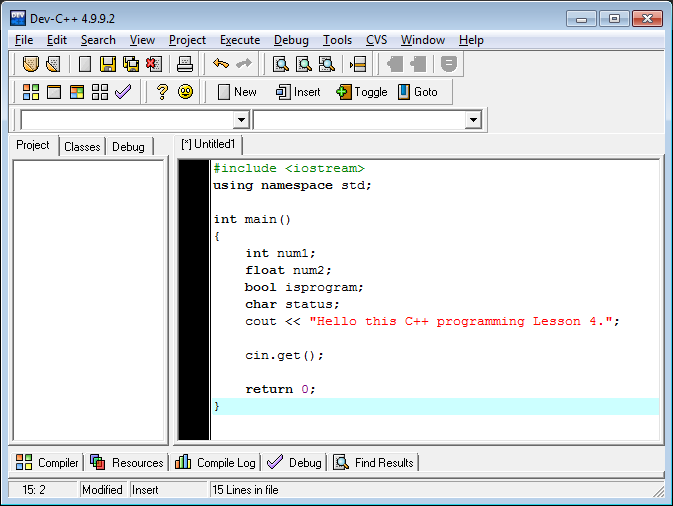The width and height of the screenshot is (673, 506).
Task: Click the Search Again third magnifier icon
Action: pos(327,64)
